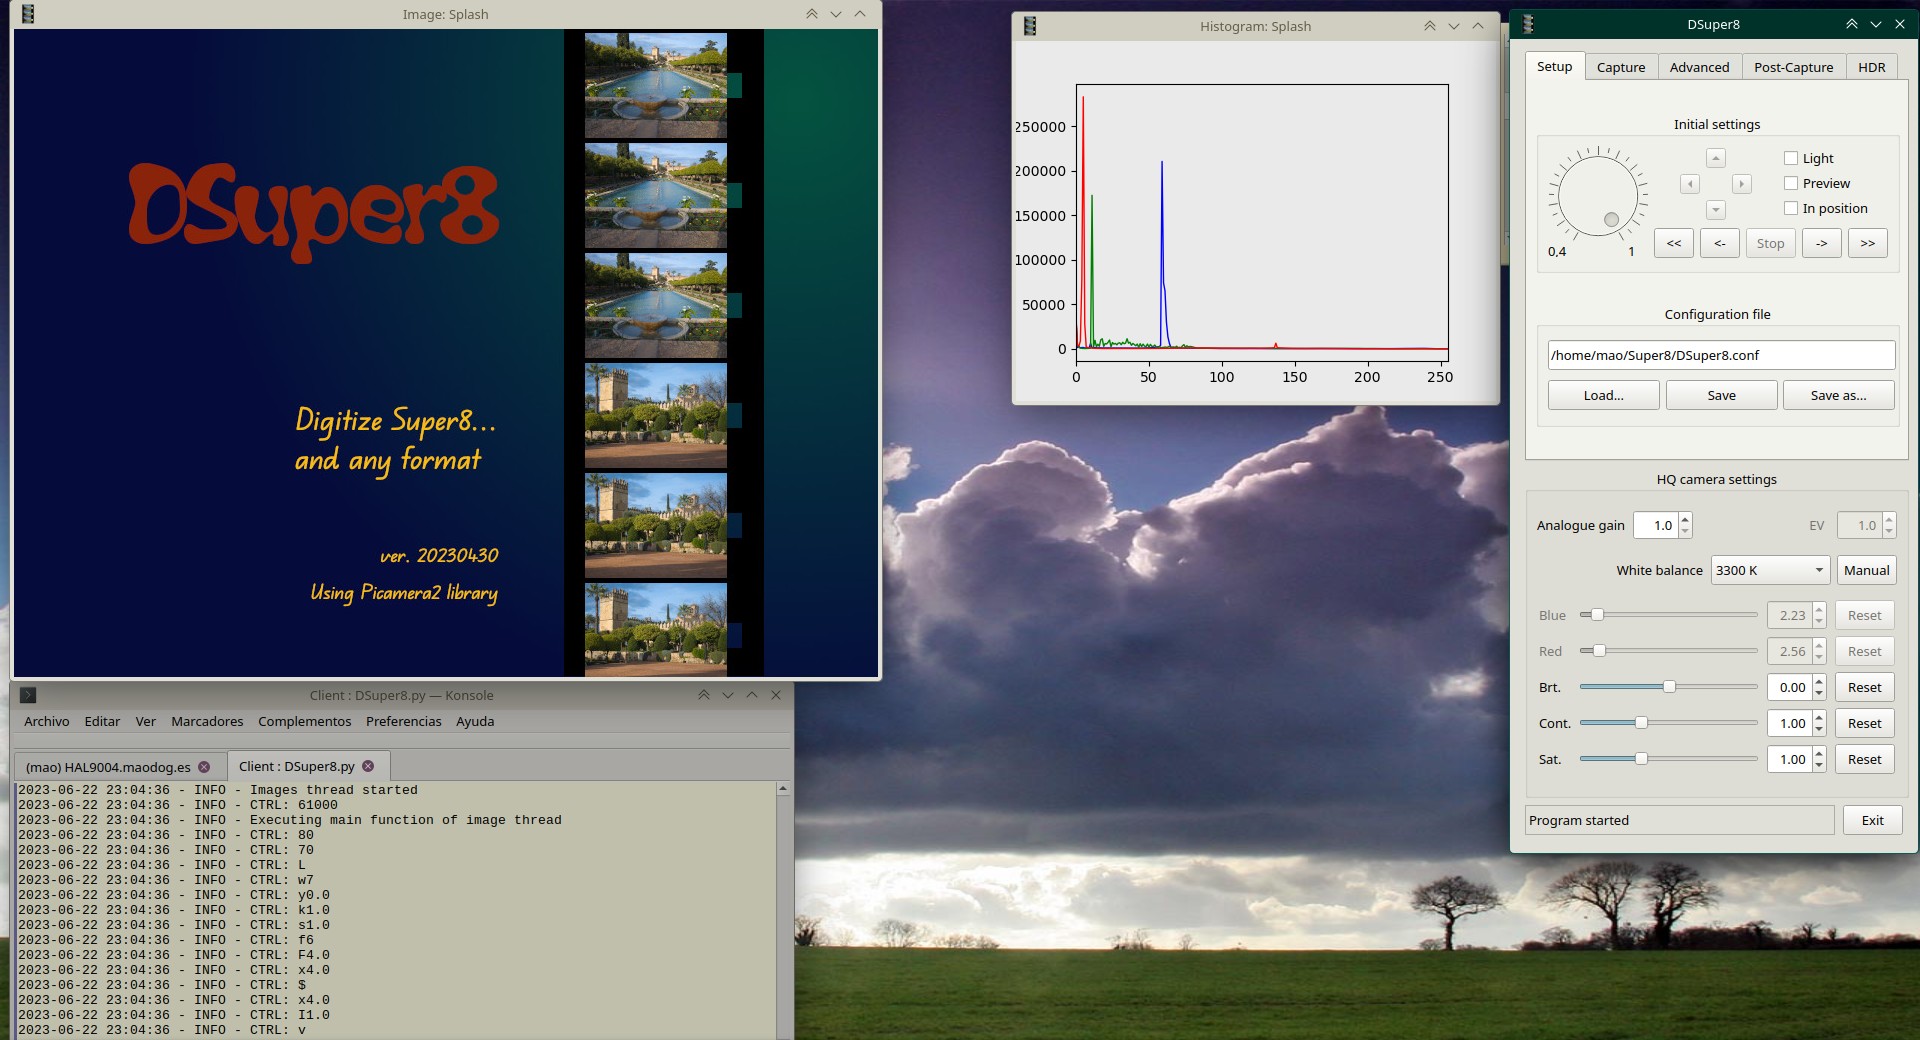Open the Marcadores menu in Konsole
1920x1040 pixels.
click(207, 721)
